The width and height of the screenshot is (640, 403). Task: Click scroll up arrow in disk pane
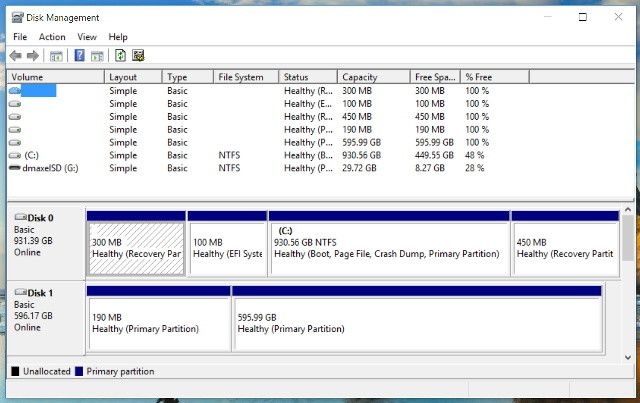pos(628,209)
